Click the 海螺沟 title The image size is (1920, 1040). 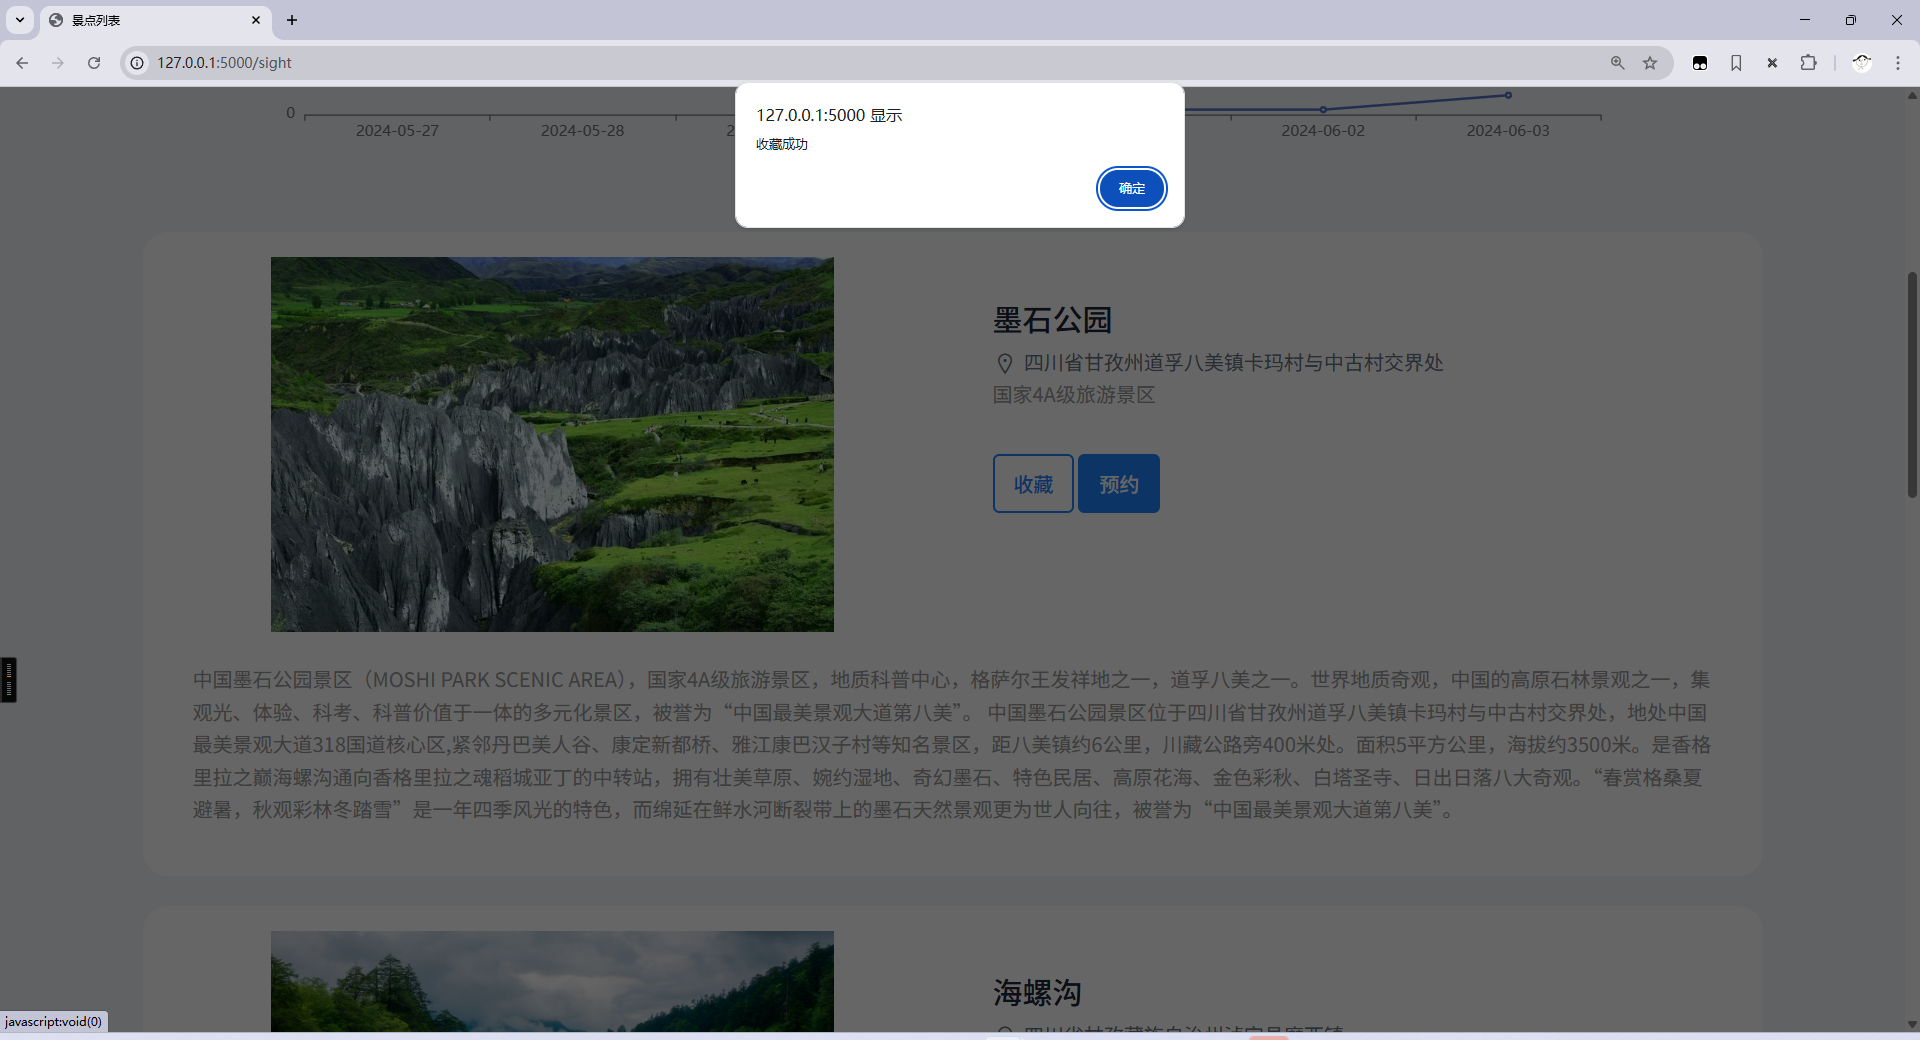click(x=1037, y=993)
